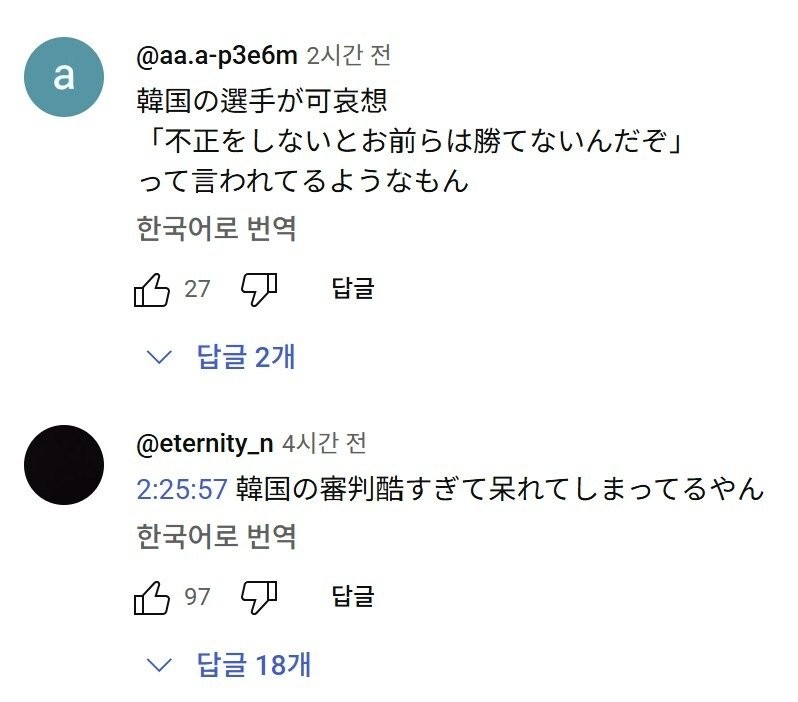Click the 2시간 전 comment timestamp
The image size is (798, 702).
(349, 55)
